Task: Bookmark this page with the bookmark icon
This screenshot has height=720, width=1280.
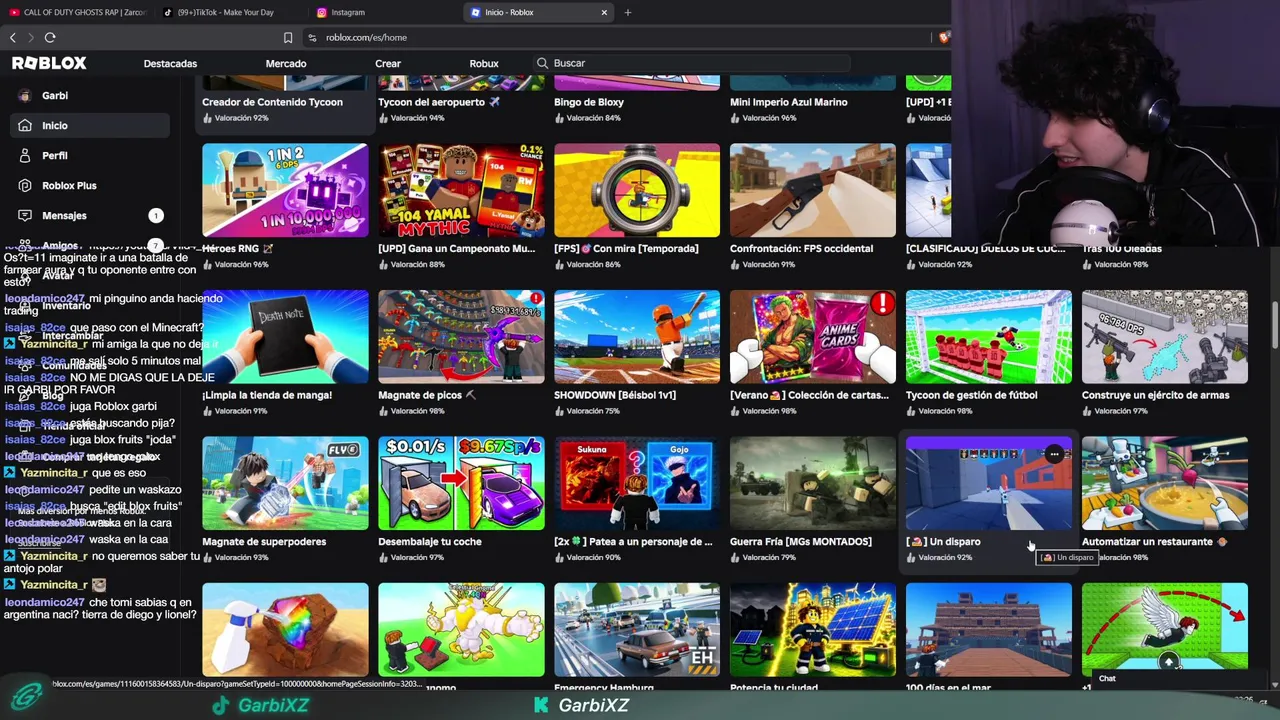Action: click(288, 37)
